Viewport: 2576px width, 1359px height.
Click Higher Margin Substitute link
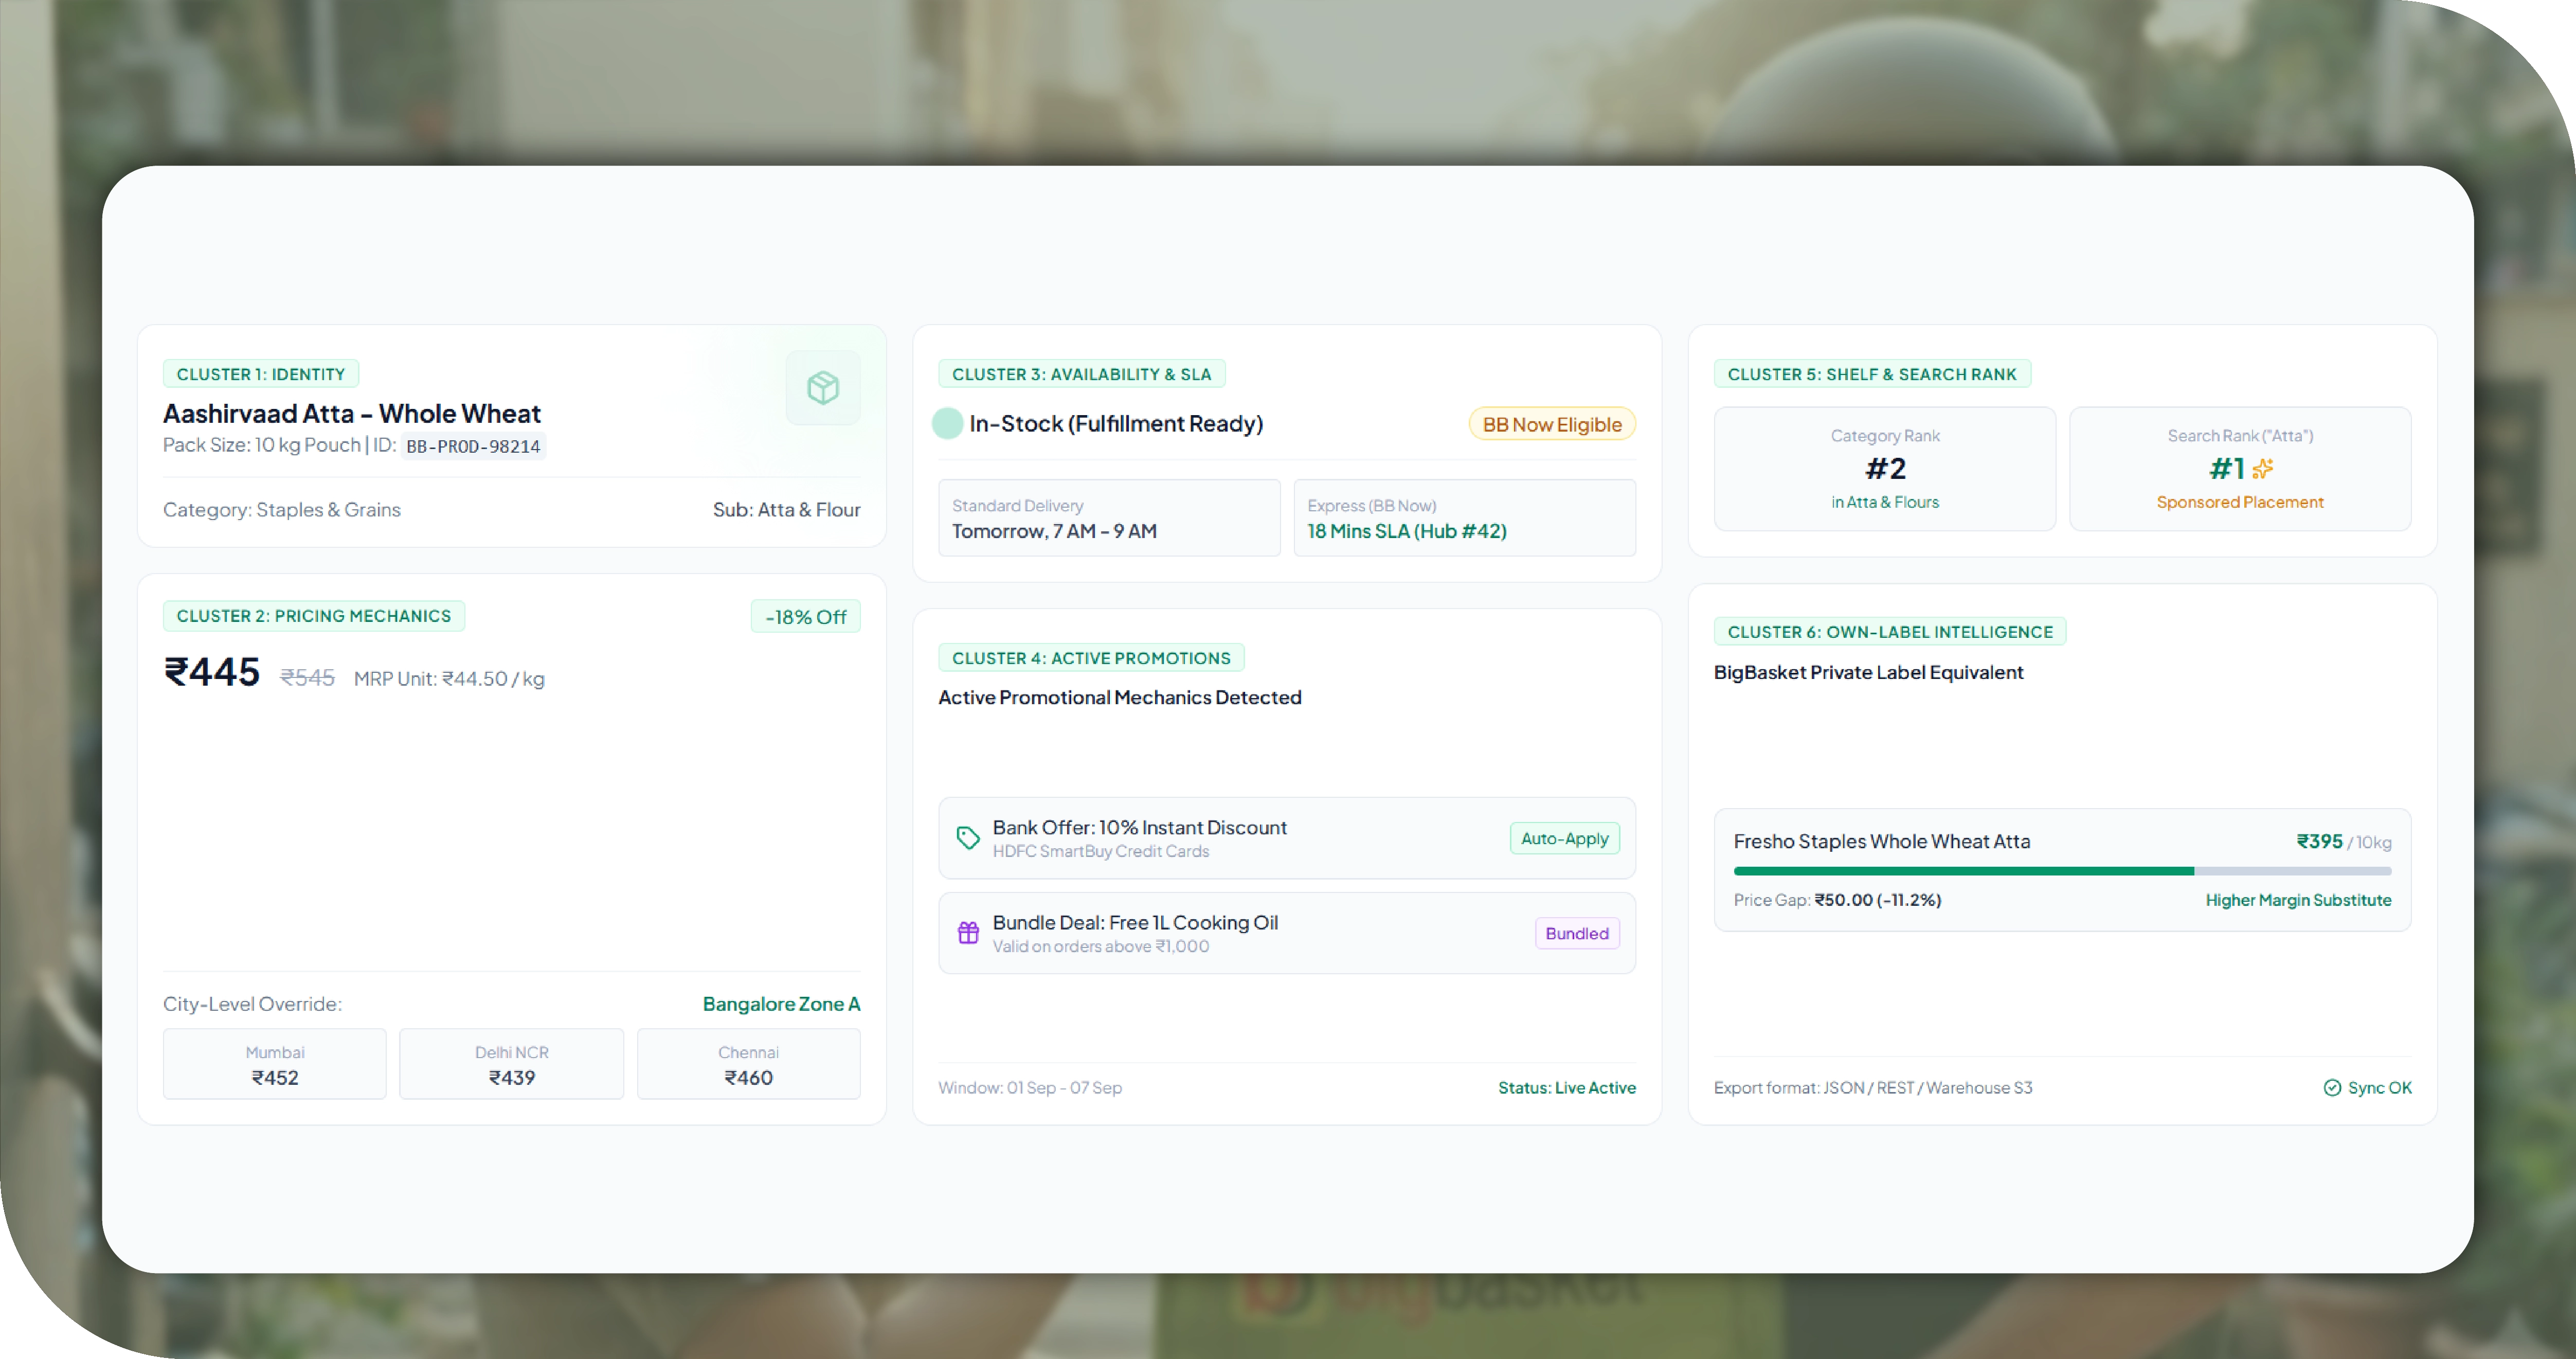[2298, 900]
